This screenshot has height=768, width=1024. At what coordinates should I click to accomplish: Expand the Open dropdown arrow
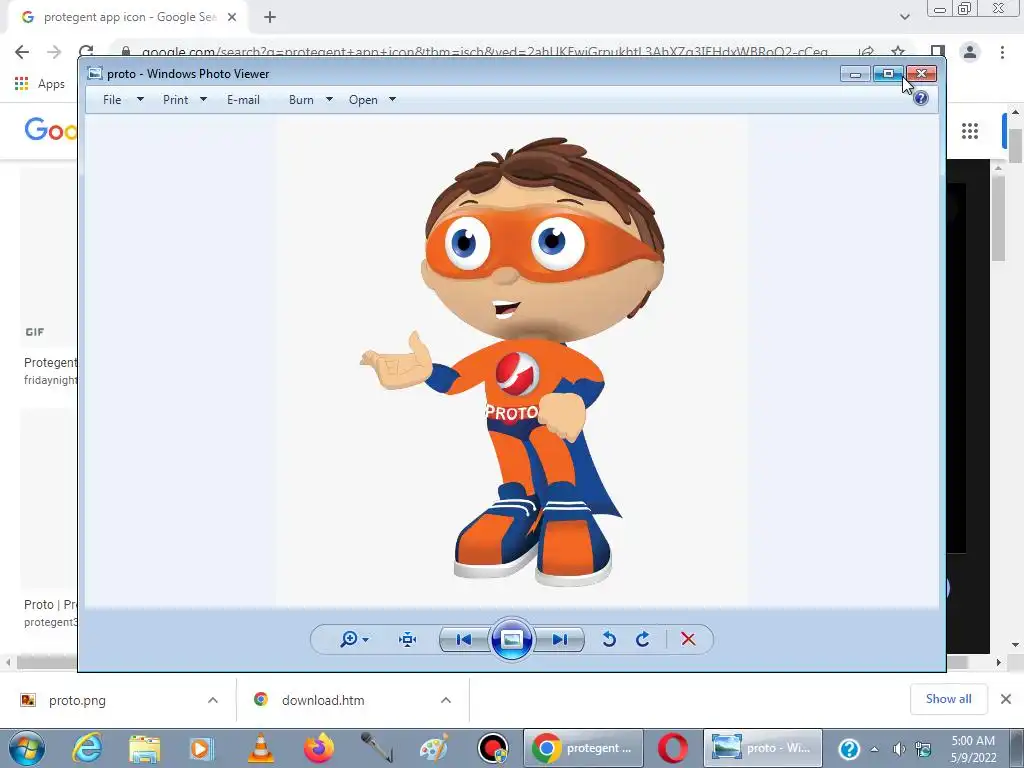tap(392, 99)
